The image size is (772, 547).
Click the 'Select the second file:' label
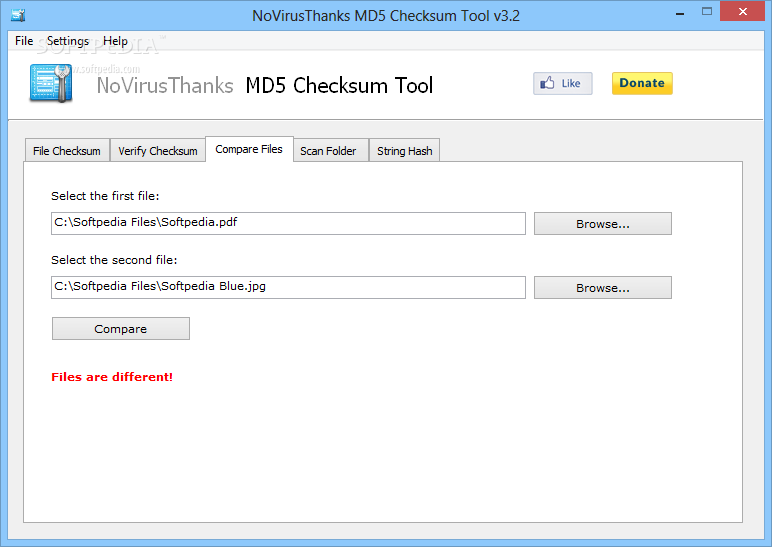click(x=114, y=260)
